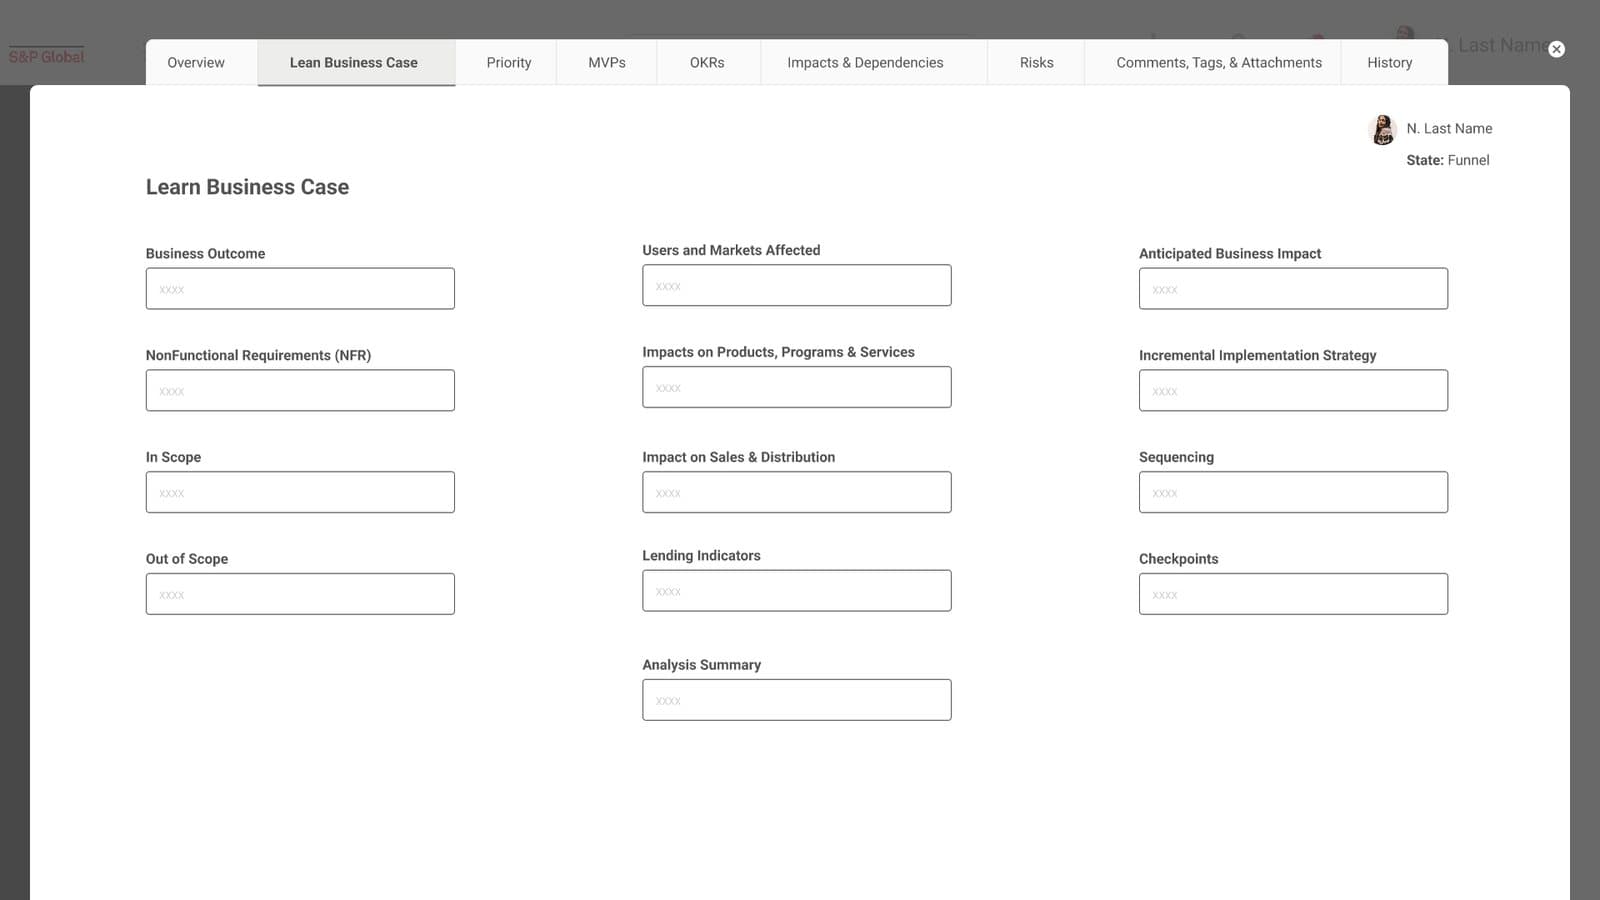
Task: Click the S&P Global logo
Action: click(x=47, y=56)
